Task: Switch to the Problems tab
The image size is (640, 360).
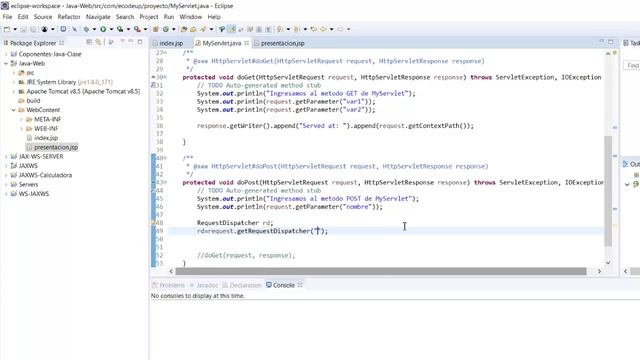Action: click(168, 285)
